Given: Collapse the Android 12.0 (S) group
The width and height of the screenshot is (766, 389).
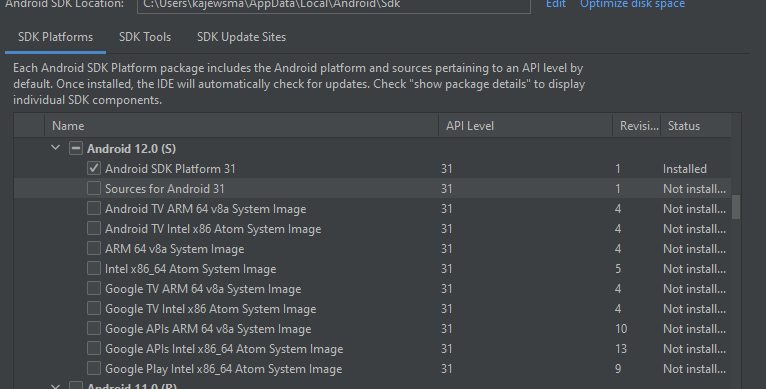Looking at the screenshot, I should [x=56, y=148].
